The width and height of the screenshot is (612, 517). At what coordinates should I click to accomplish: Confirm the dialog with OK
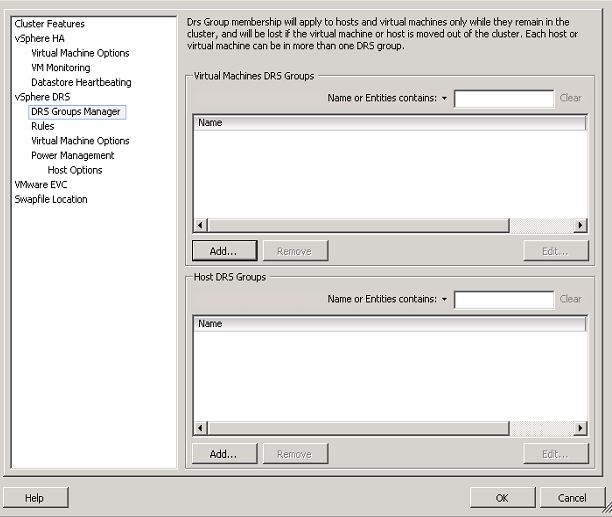(501, 498)
